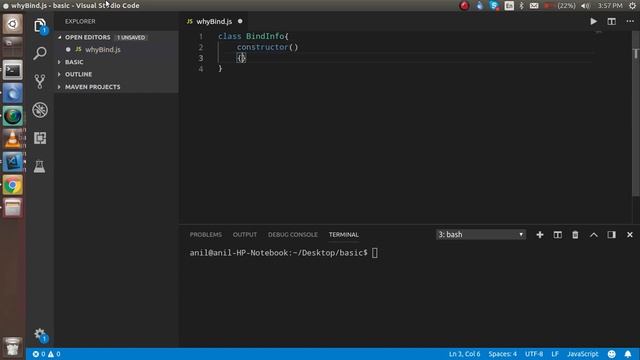Move panel to the right side

click(x=611, y=235)
